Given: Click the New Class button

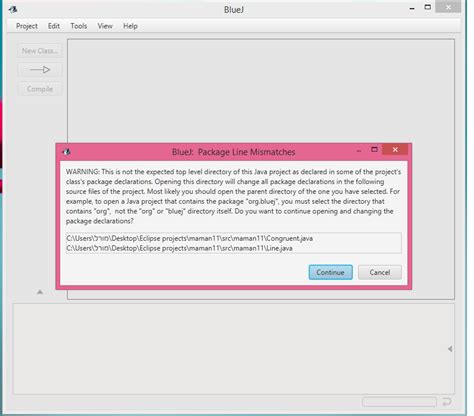Looking at the screenshot, I should 40,51.
